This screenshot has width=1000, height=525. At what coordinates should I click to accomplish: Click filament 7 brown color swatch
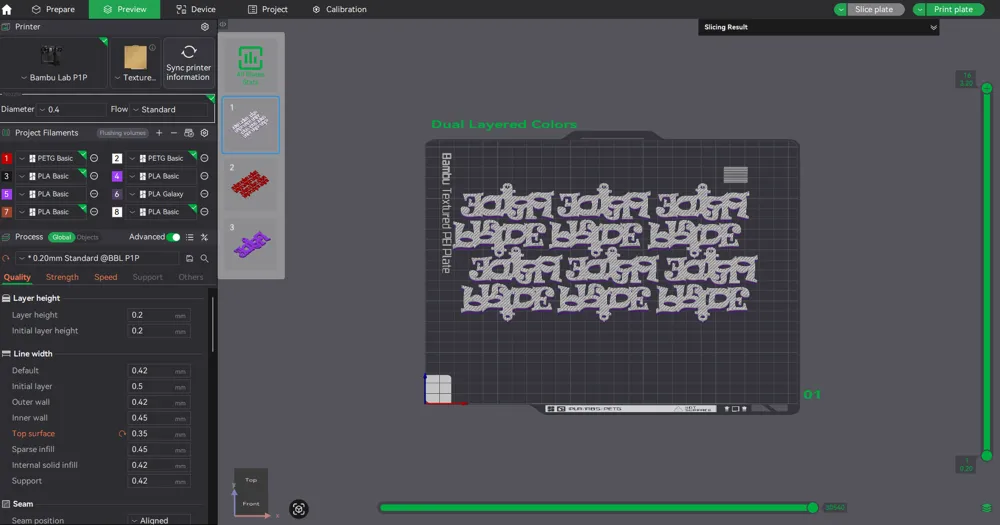(6, 212)
